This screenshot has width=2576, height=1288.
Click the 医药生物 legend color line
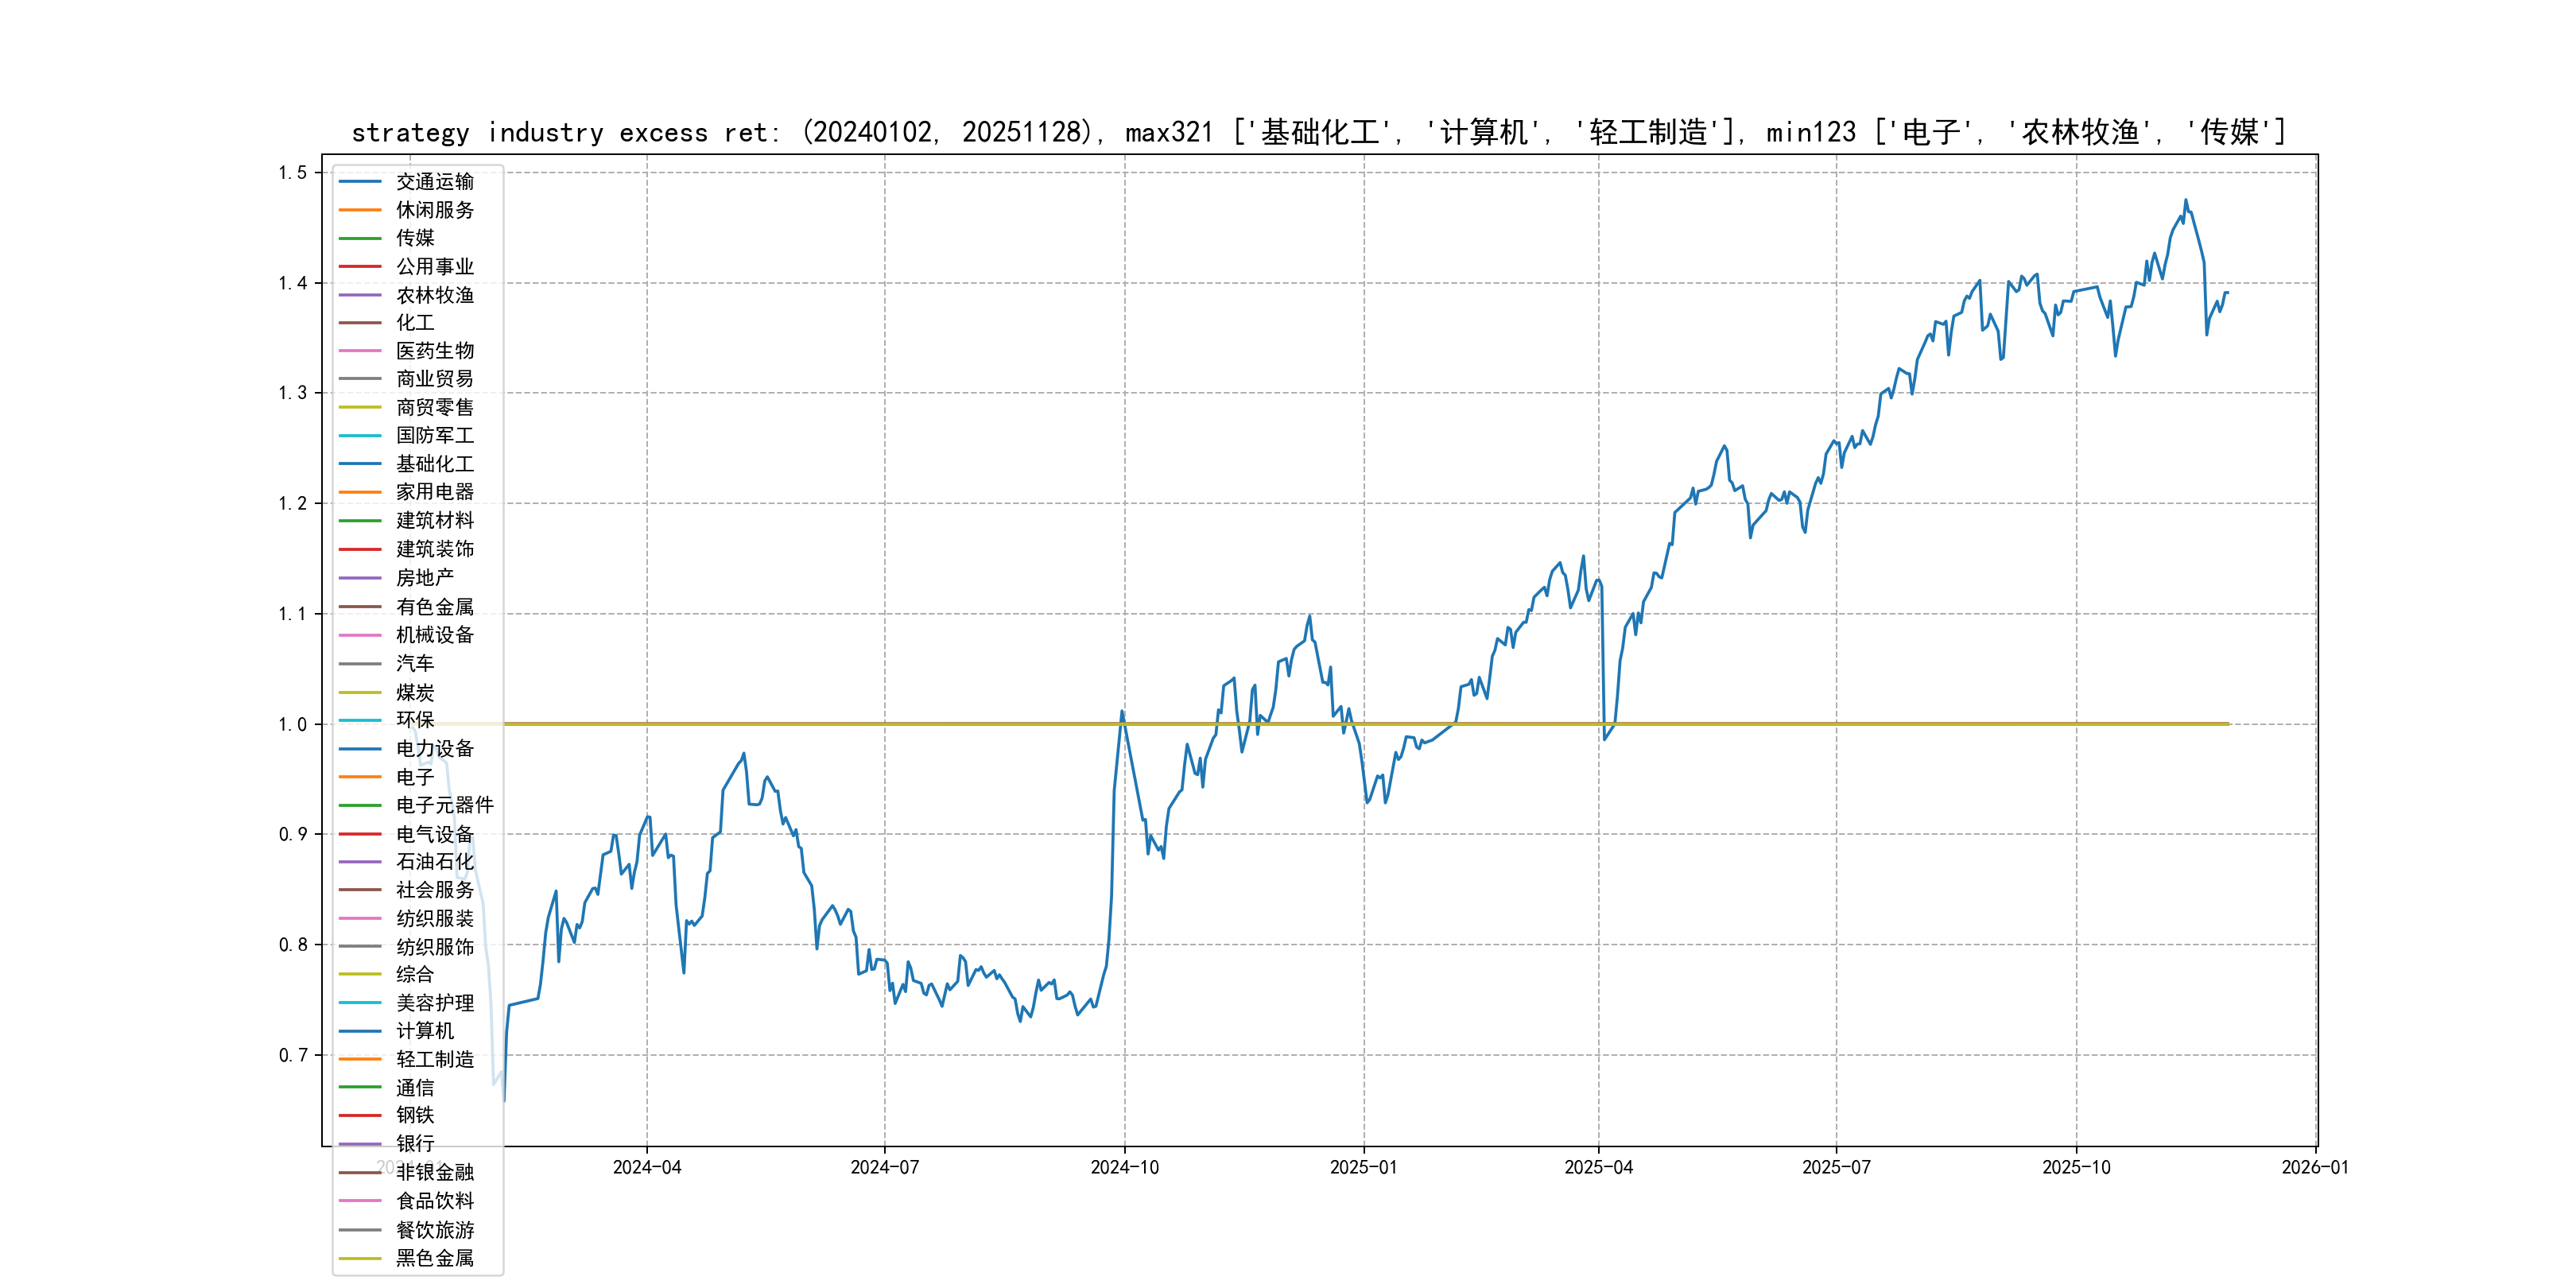360,351
